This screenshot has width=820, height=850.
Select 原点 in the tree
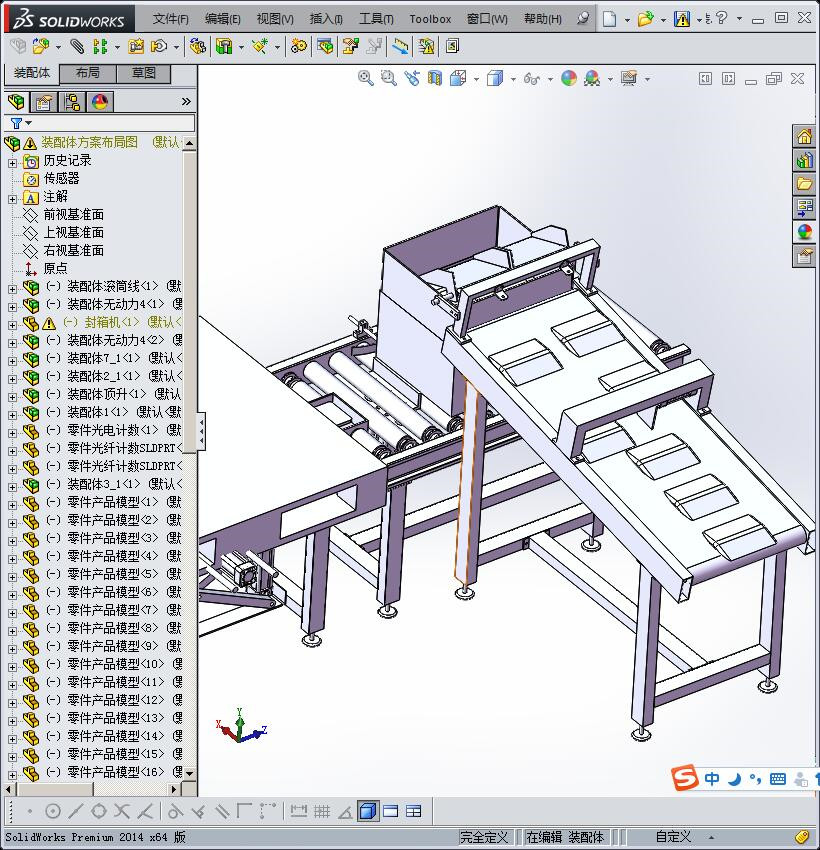coord(55,268)
